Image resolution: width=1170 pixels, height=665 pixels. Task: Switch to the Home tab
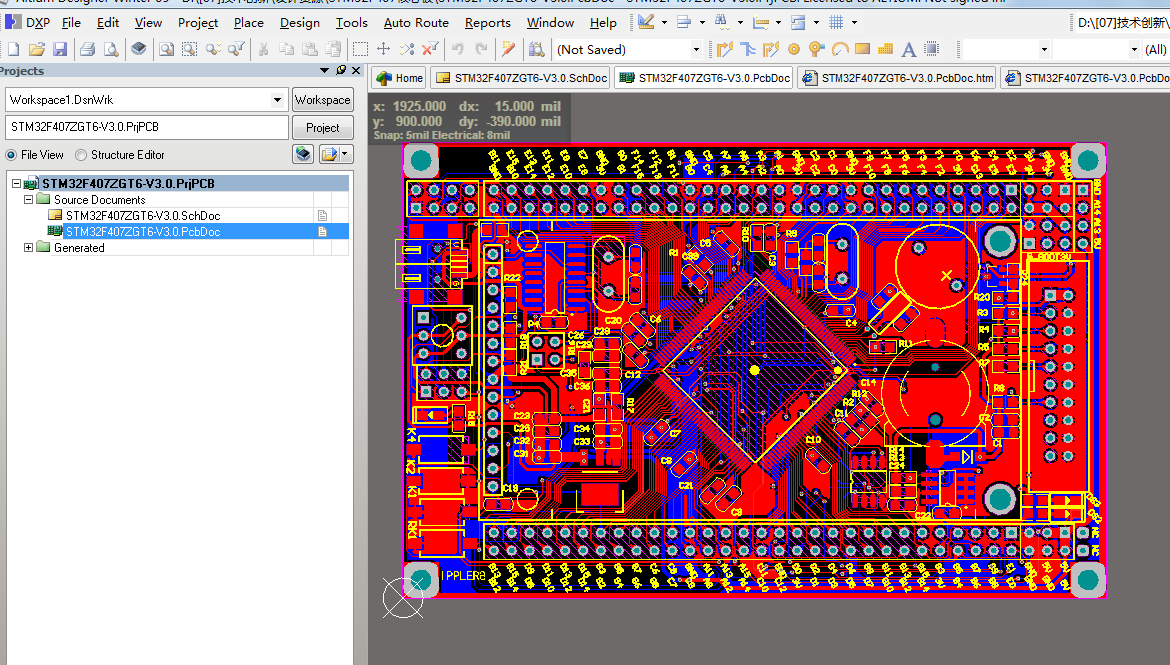tap(400, 78)
